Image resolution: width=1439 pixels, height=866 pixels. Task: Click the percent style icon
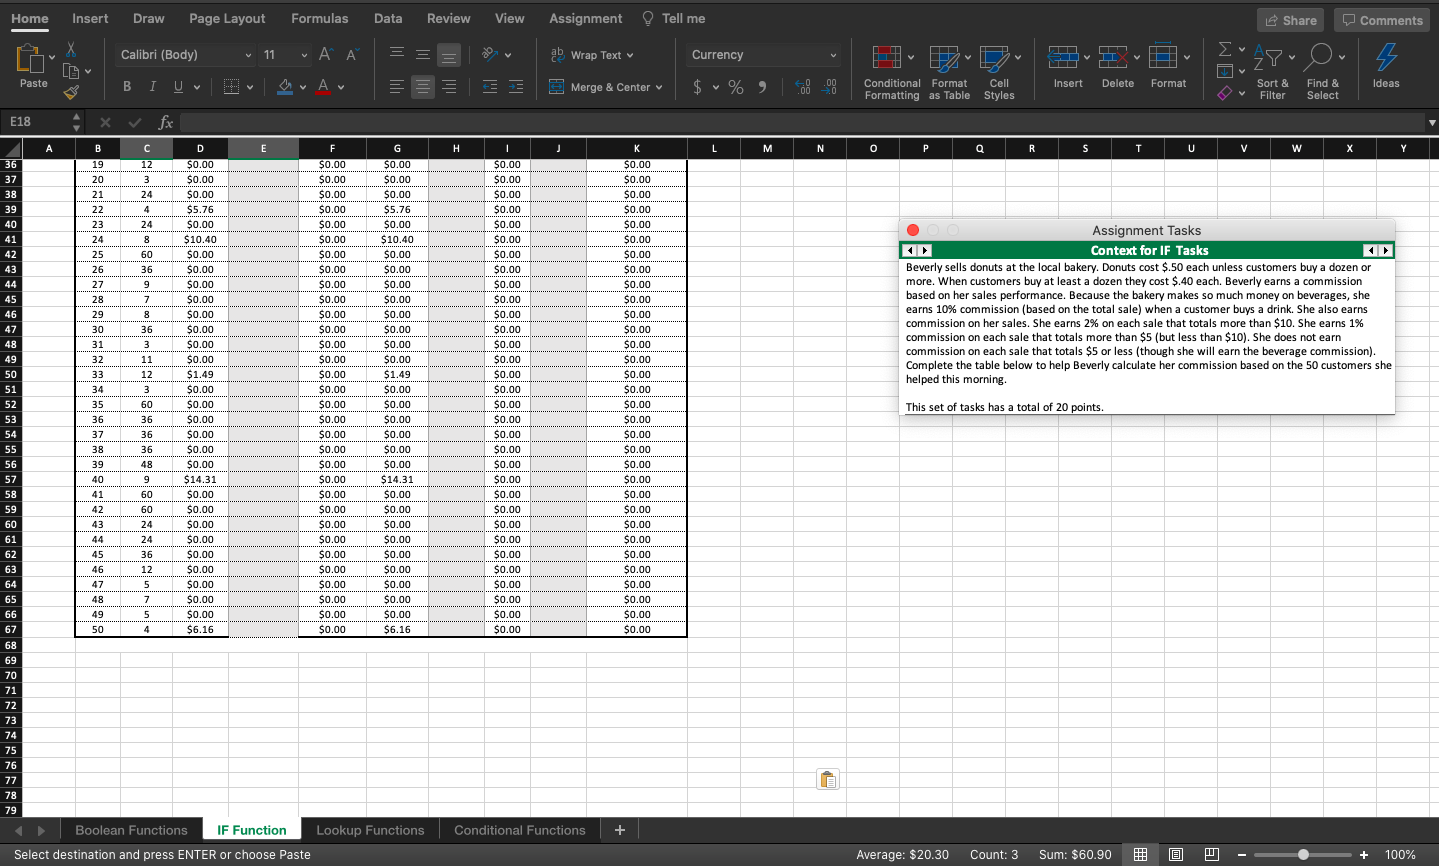736,88
